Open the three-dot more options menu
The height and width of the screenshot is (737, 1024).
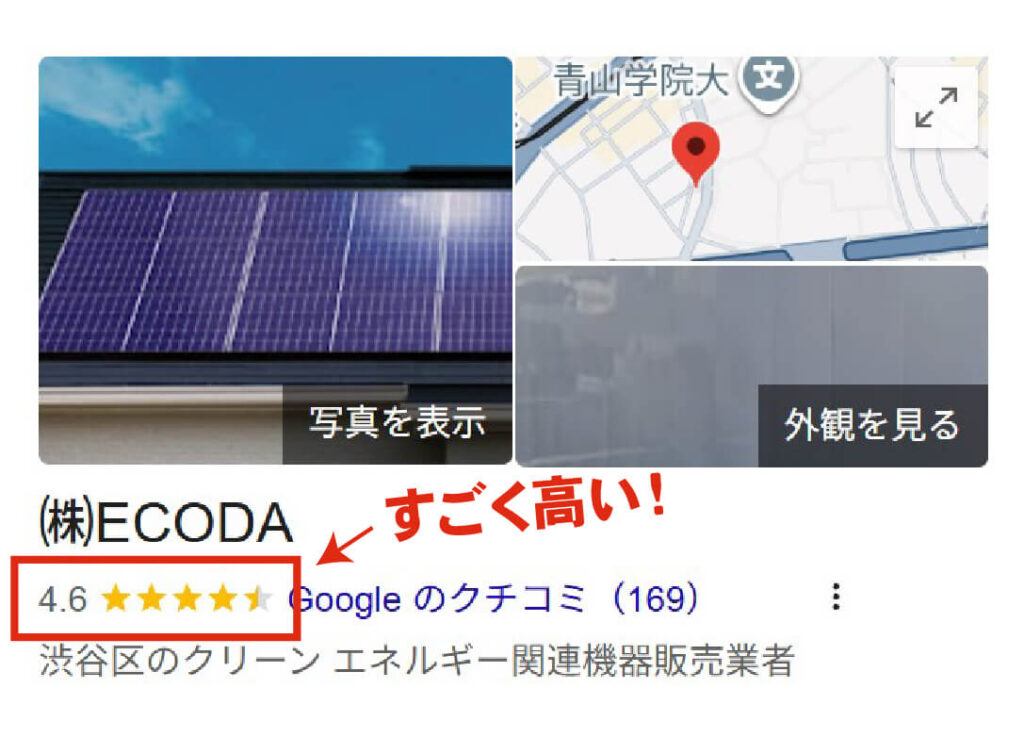pyautogui.click(x=836, y=597)
